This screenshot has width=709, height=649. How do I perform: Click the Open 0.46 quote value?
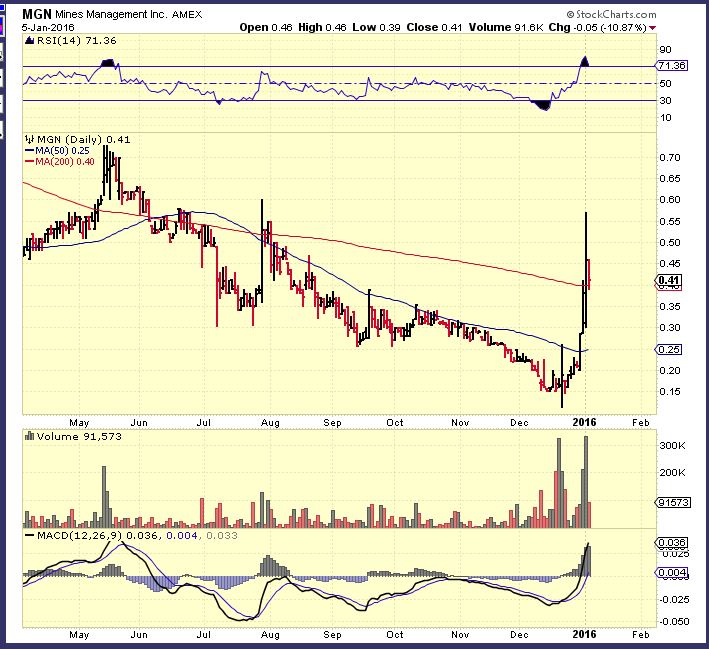pyautogui.click(x=266, y=28)
